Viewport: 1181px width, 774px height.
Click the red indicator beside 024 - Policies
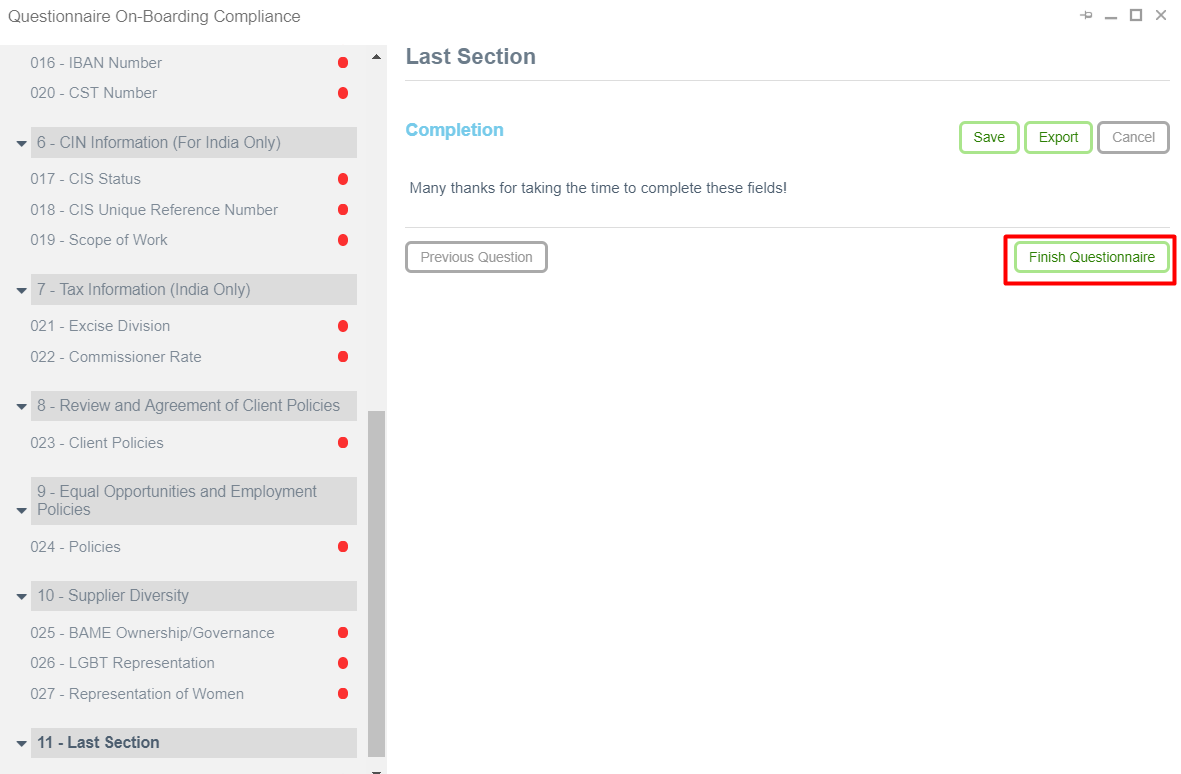[342, 547]
